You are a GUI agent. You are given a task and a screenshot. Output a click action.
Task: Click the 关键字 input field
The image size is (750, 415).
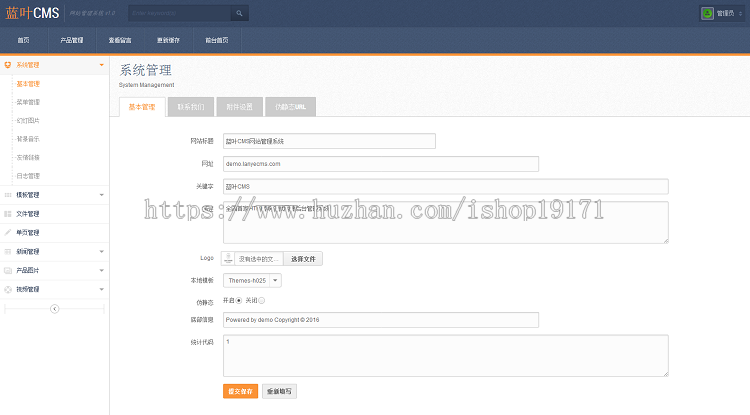pos(446,186)
